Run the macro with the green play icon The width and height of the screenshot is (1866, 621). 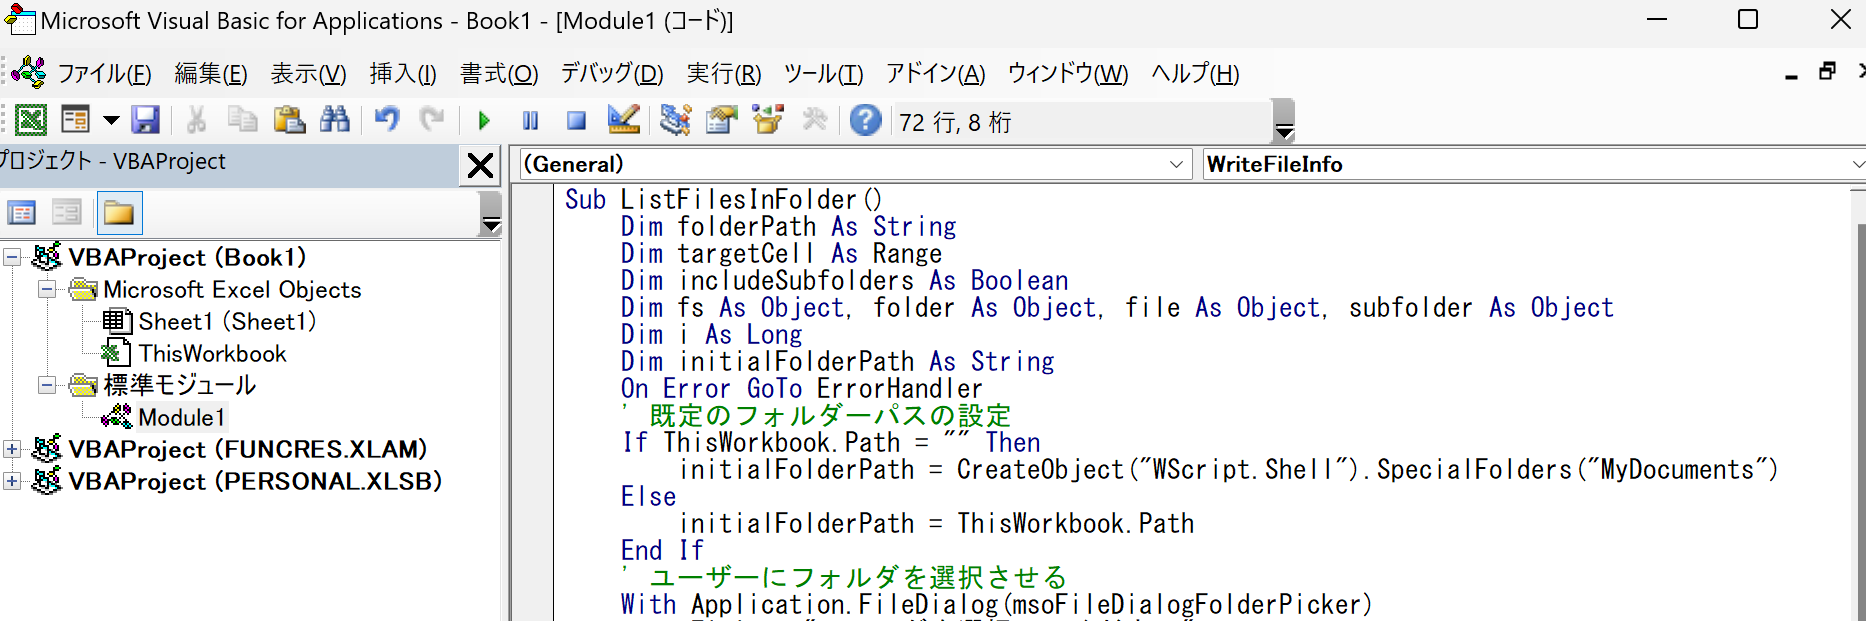(x=484, y=121)
